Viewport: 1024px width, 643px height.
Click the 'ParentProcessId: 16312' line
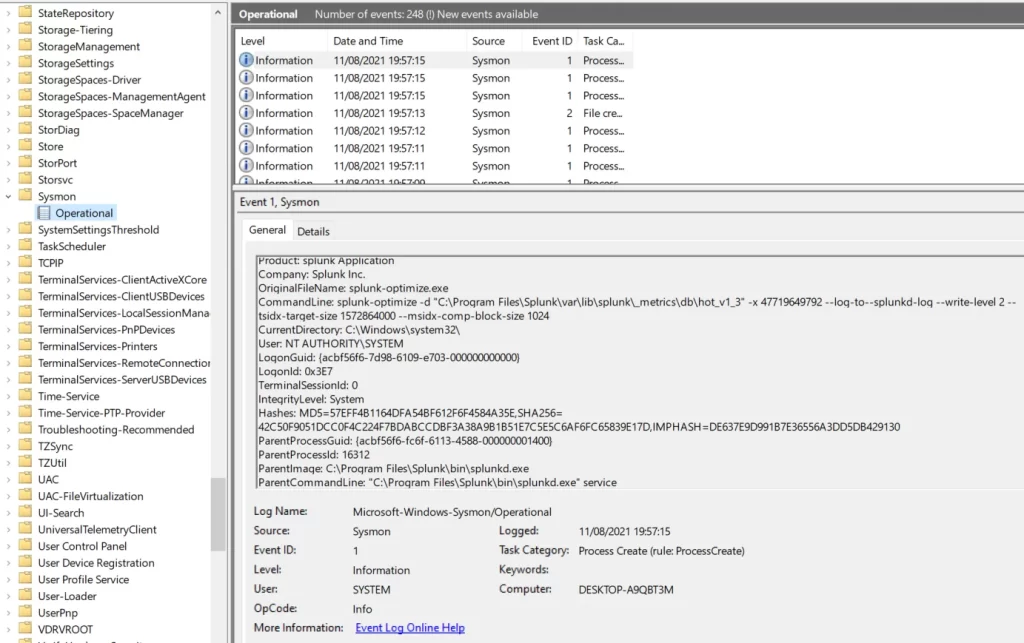(313, 454)
